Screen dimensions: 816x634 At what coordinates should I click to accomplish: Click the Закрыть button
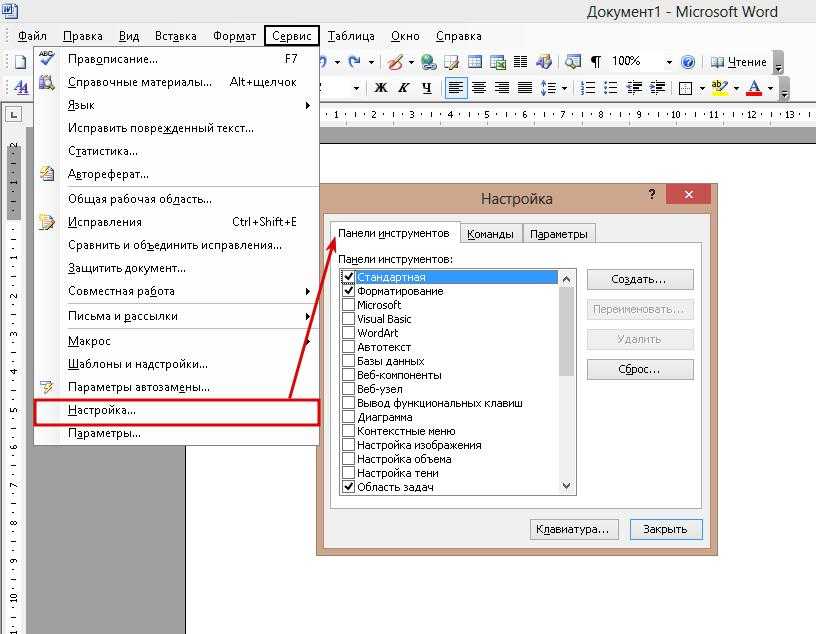tap(666, 529)
